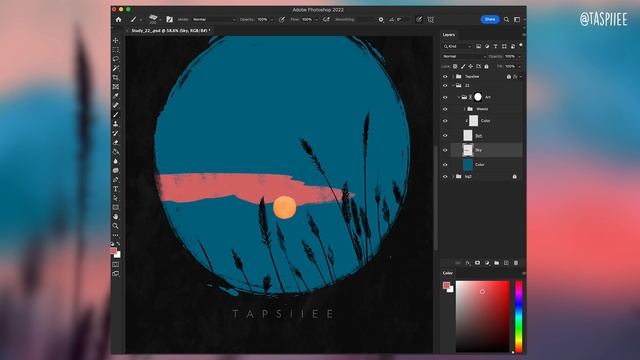
Task: Open the layer blend mode dropdown
Action: point(464,56)
